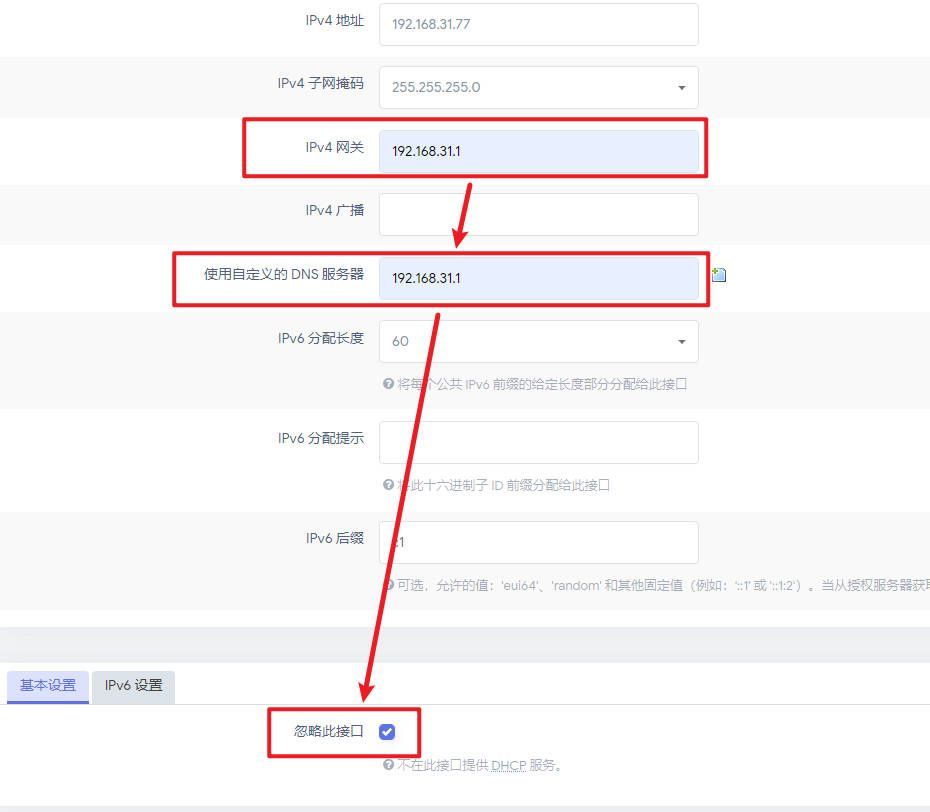
Task: Expand the IPv6 分配长度 dropdown
Action: [538, 341]
